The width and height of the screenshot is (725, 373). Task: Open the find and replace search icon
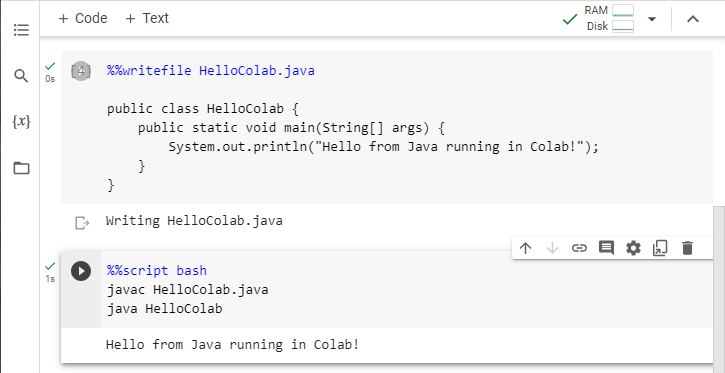click(21, 75)
